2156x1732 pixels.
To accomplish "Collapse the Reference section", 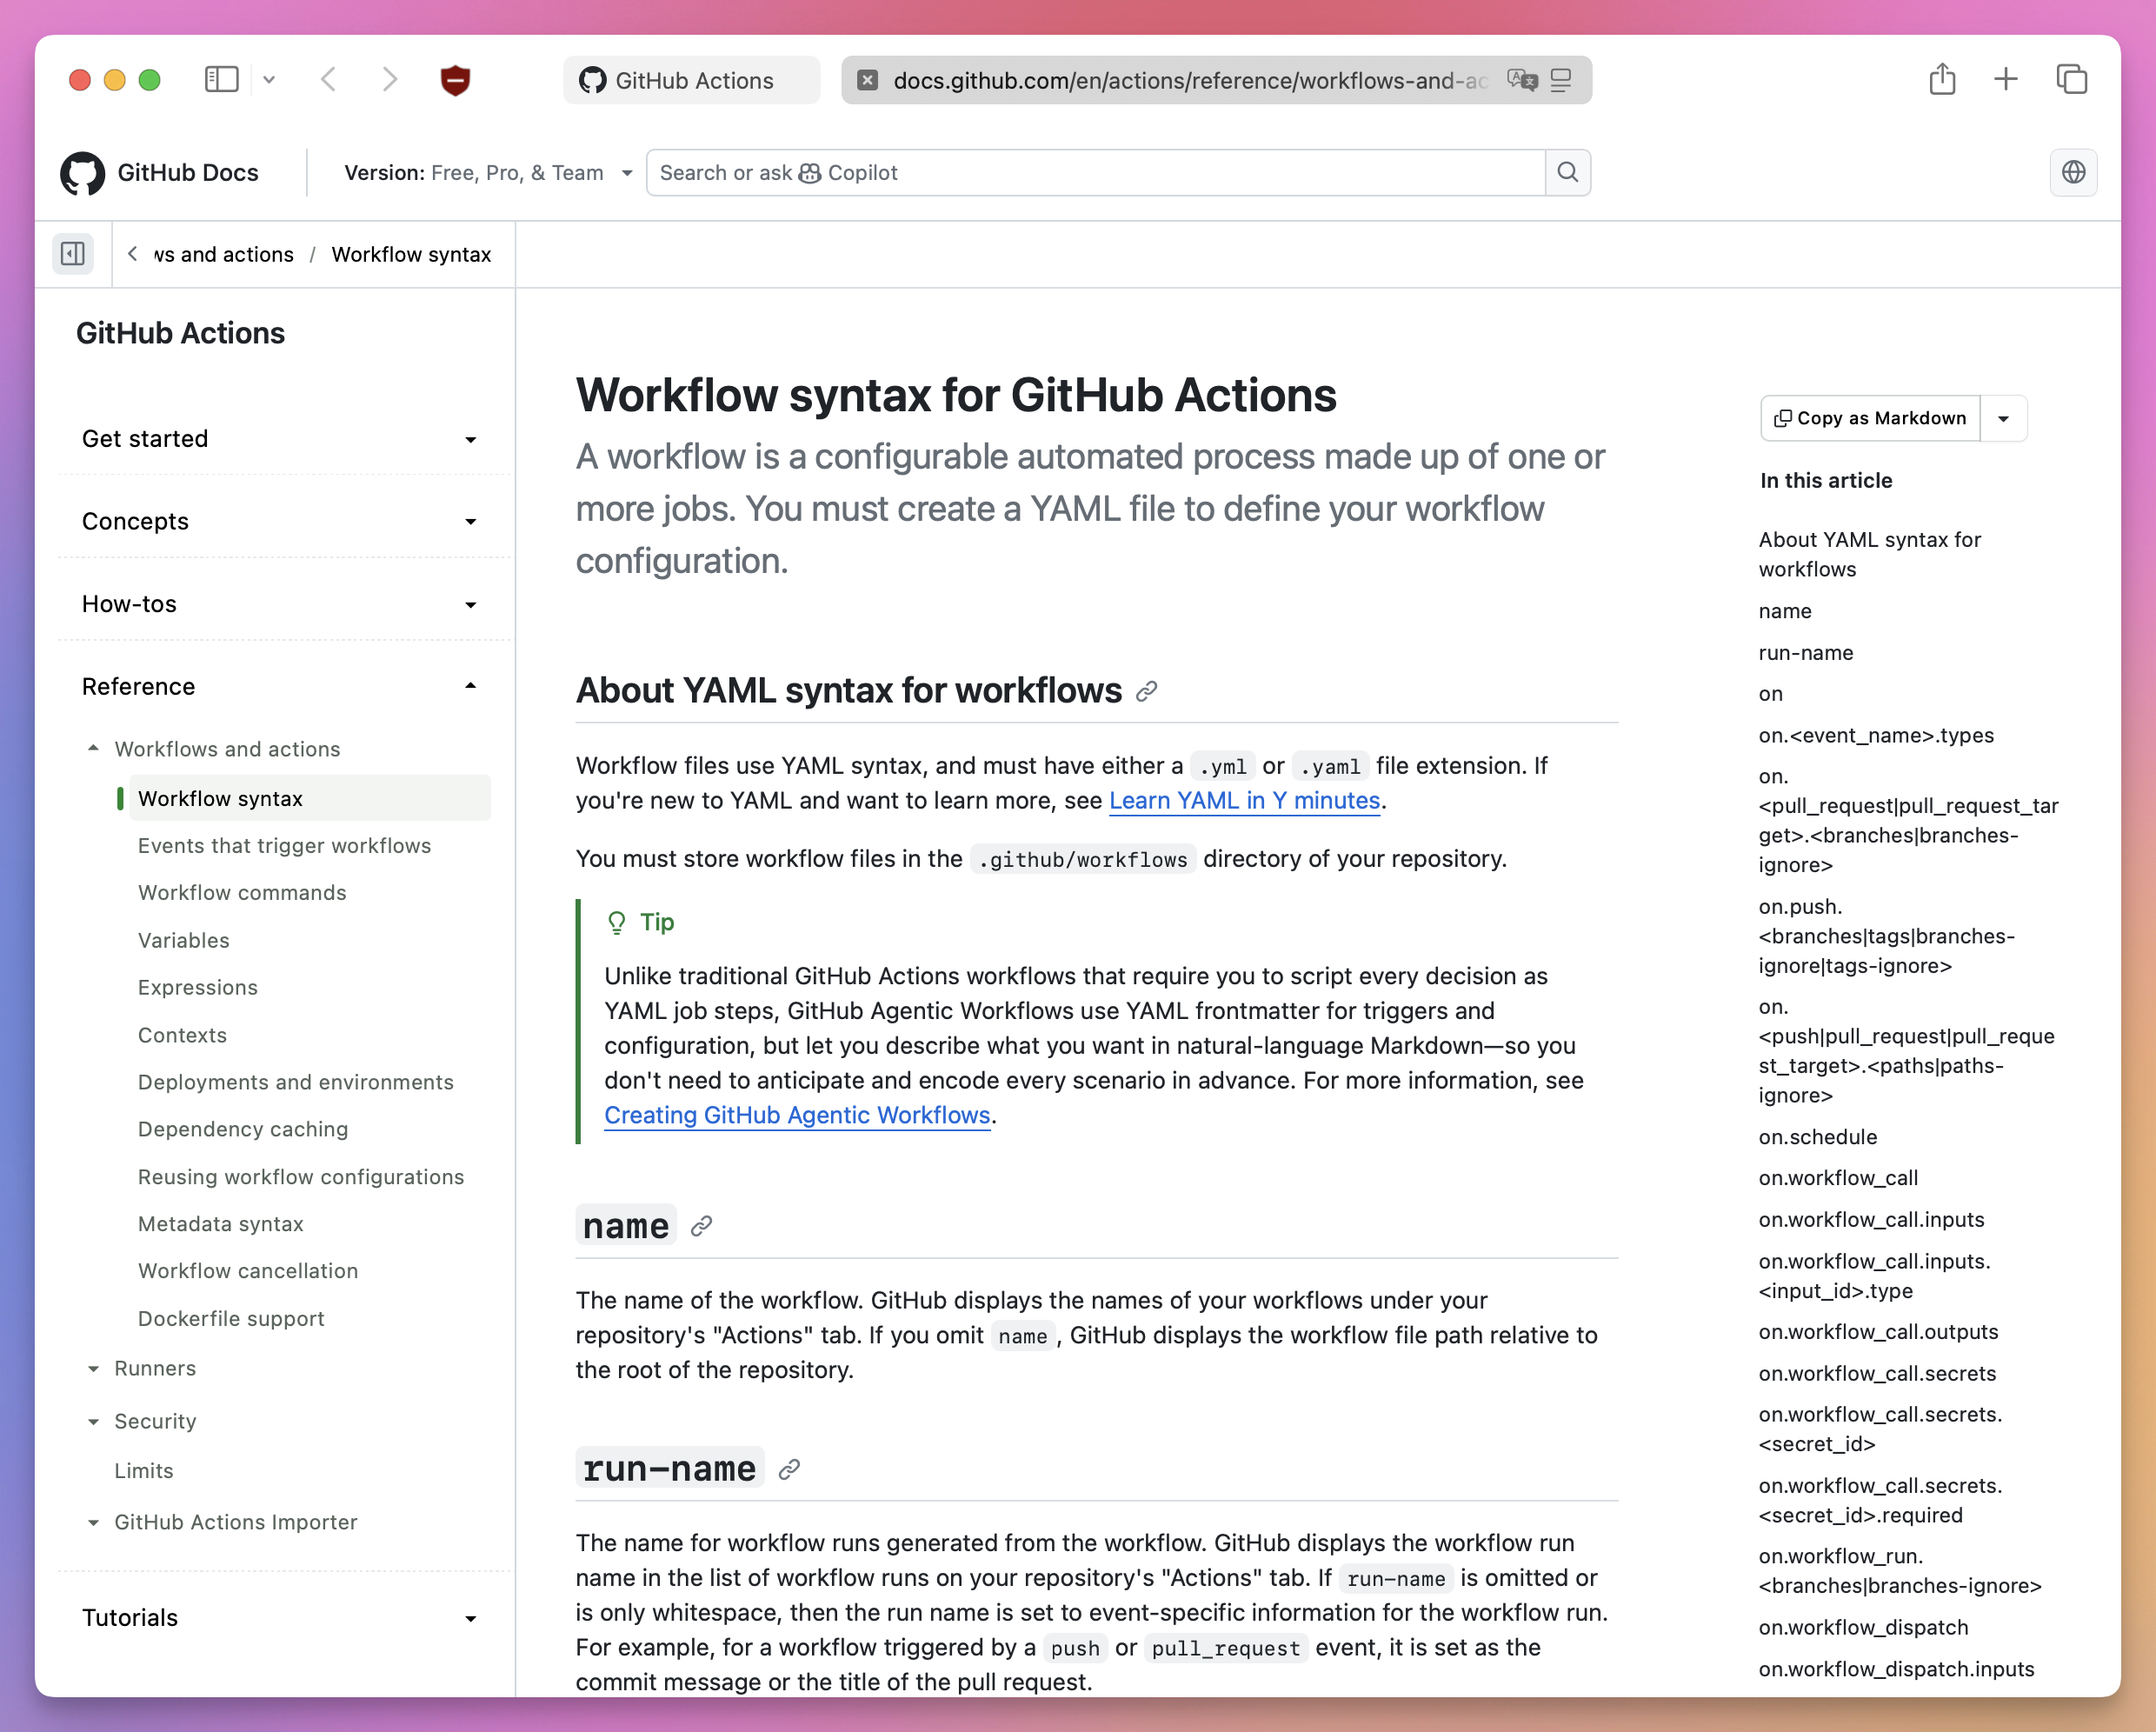I will coord(280,686).
